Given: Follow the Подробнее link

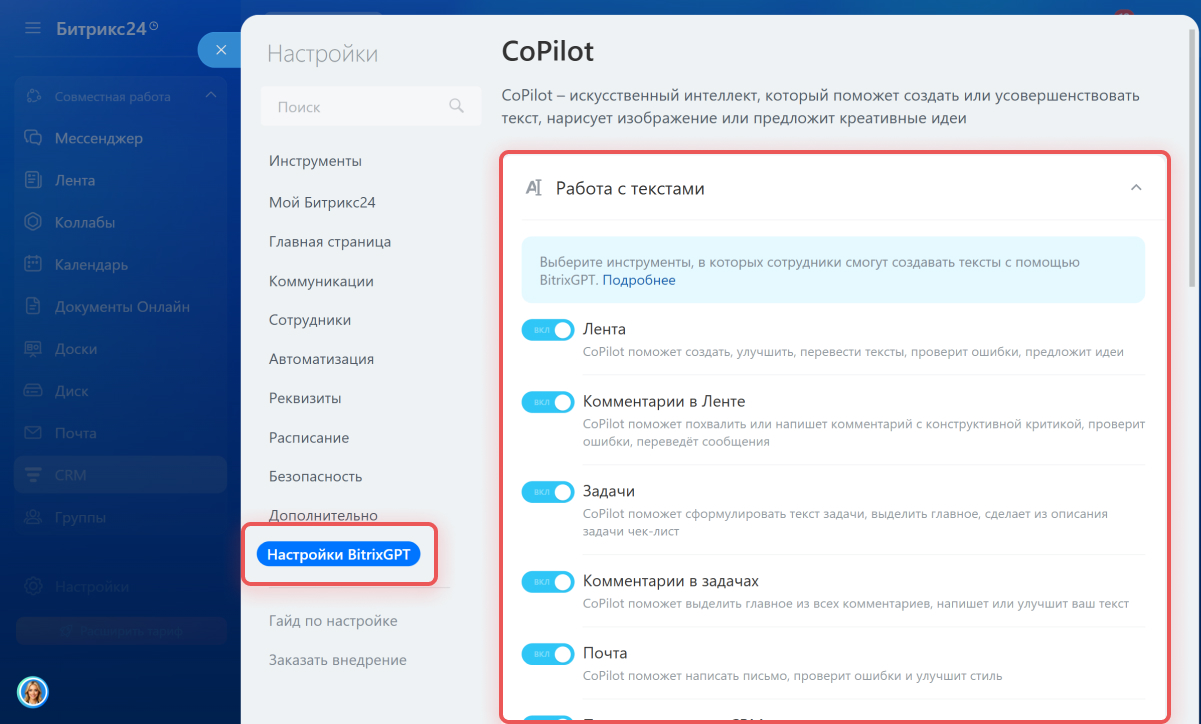Looking at the screenshot, I should (x=639, y=280).
